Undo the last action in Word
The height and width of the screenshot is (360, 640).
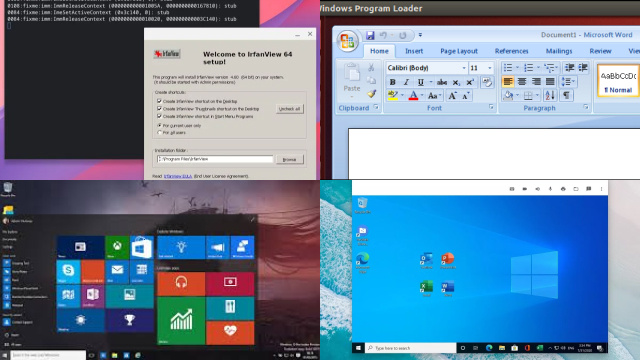[x=383, y=36]
